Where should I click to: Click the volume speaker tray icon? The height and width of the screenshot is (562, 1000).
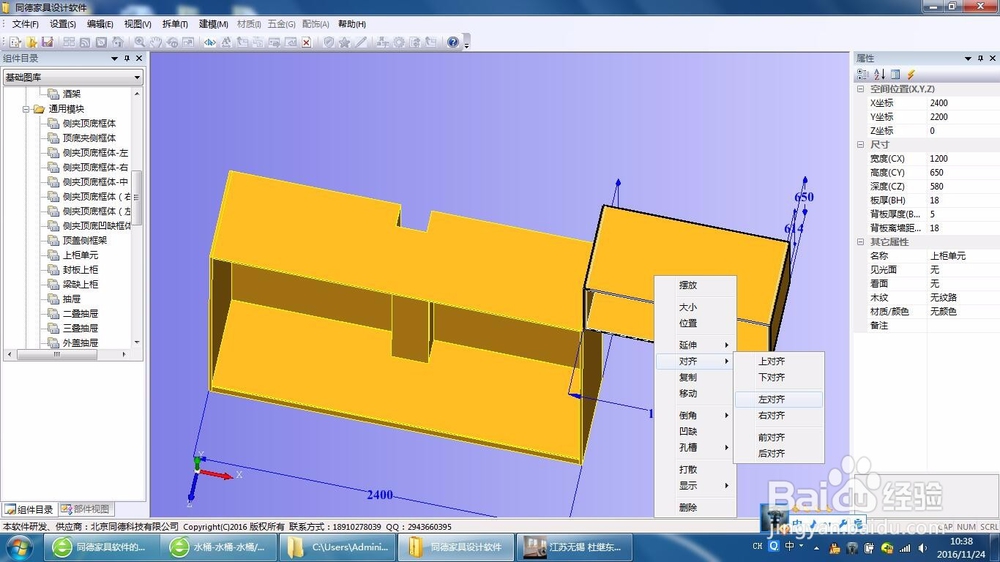(x=922, y=548)
